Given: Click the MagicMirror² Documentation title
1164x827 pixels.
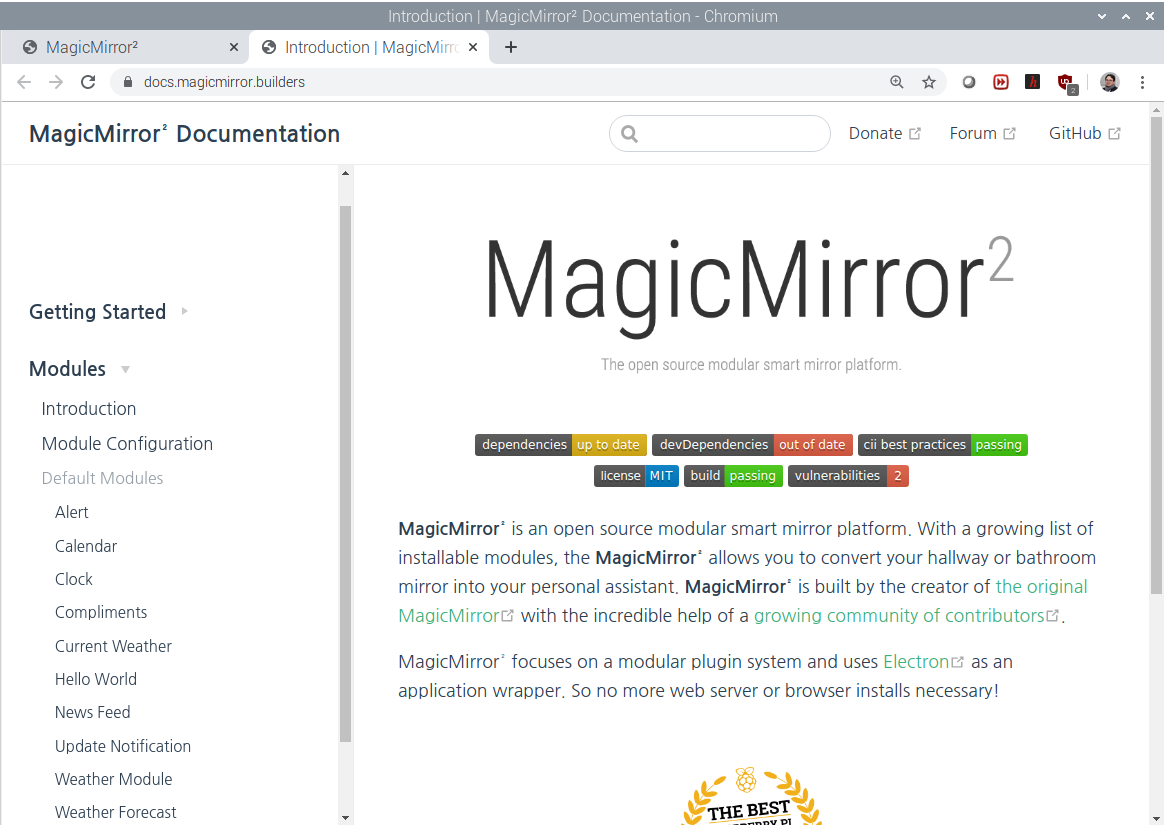Looking at the screenshot, I should (x=184, y=134).
